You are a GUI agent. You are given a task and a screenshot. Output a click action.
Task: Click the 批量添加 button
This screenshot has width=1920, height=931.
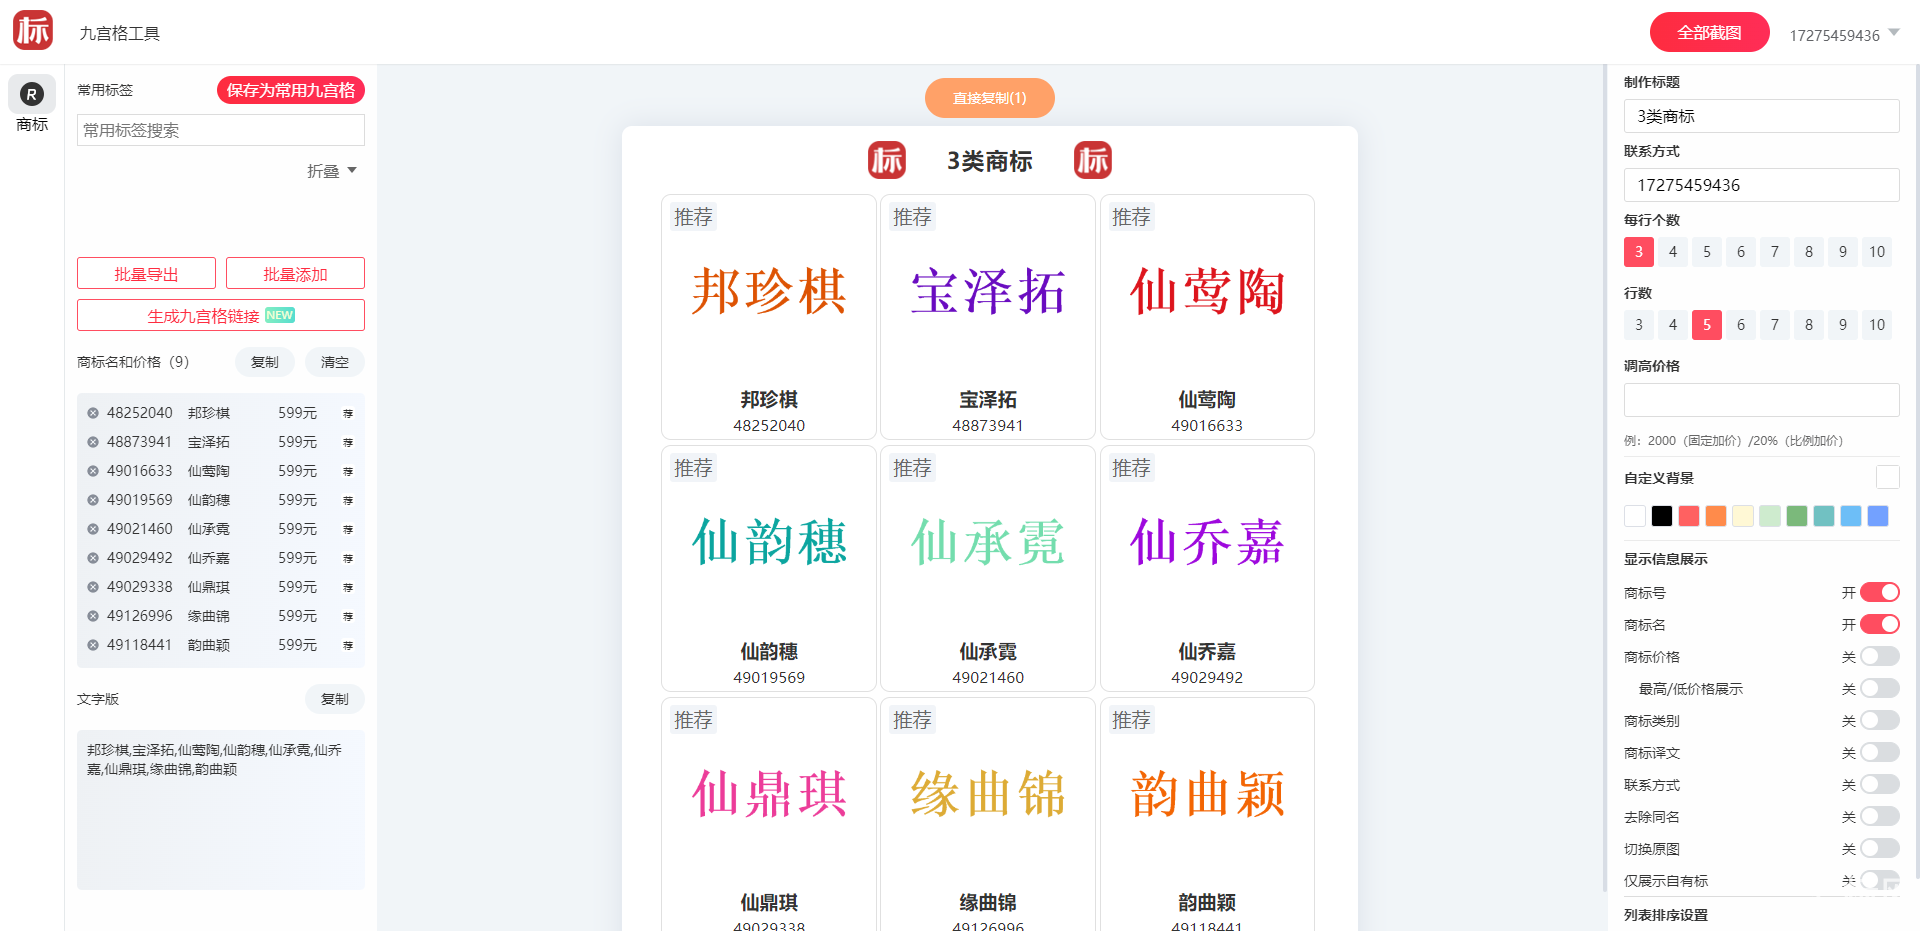click(295, 274)
